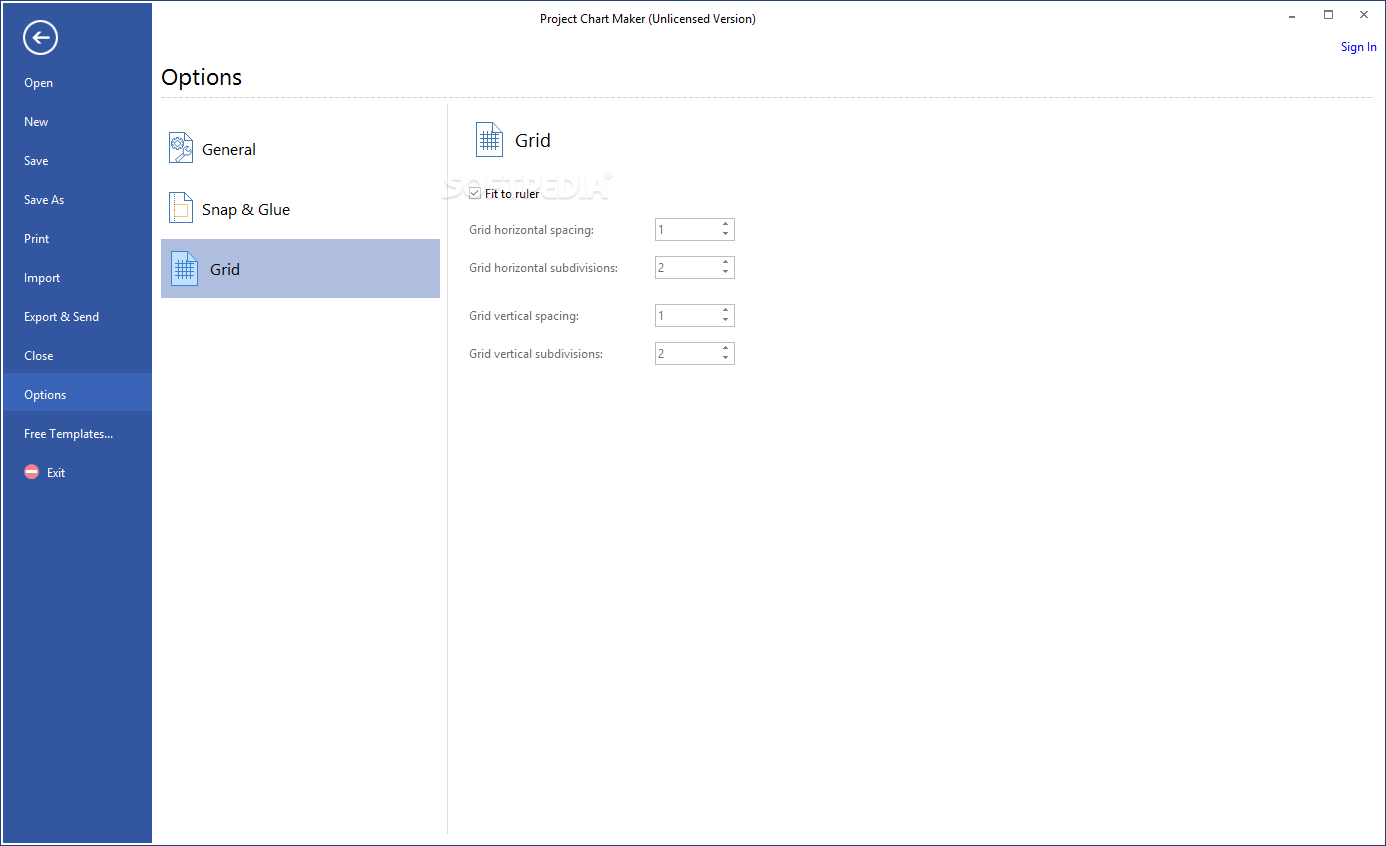Image resolution: width=1386 pixels, height=846 pixels.
Task: Select the Grid options category
Action: click(x=300, y=268)
